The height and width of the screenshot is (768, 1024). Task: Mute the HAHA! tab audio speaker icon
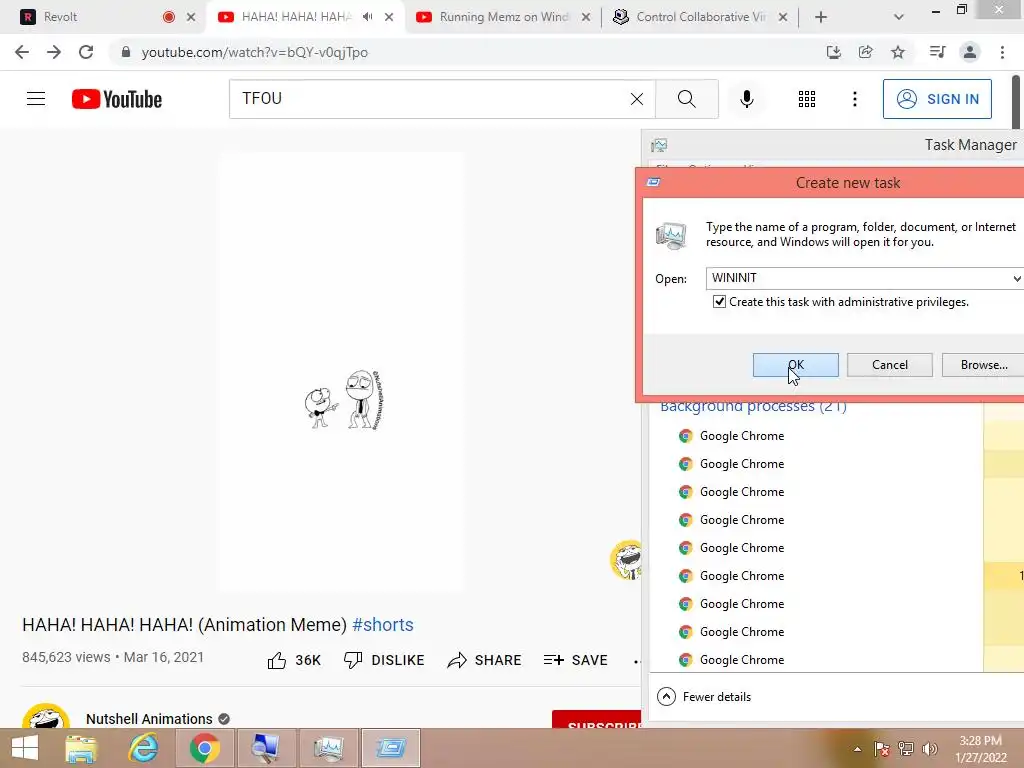tap(368, 17)
